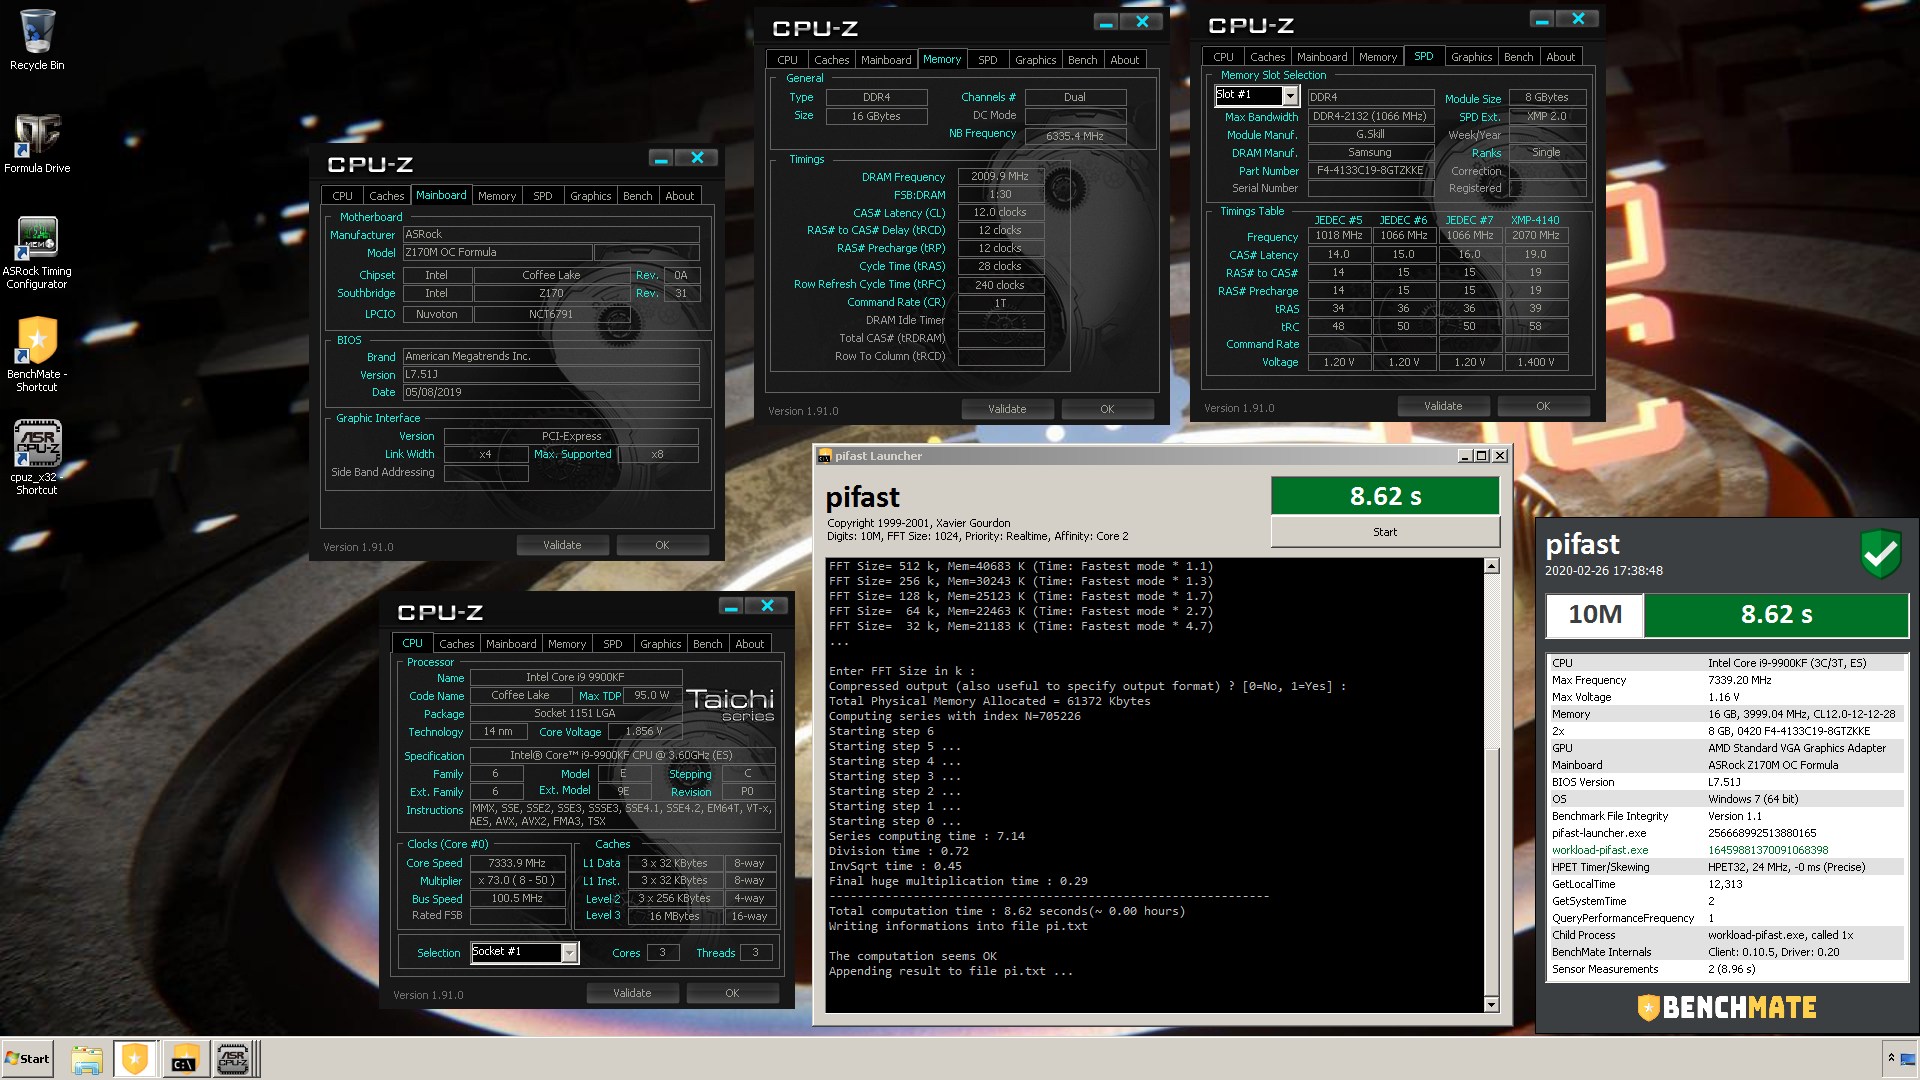Close the CPU-Z CPU window

[x=767, y=606]
